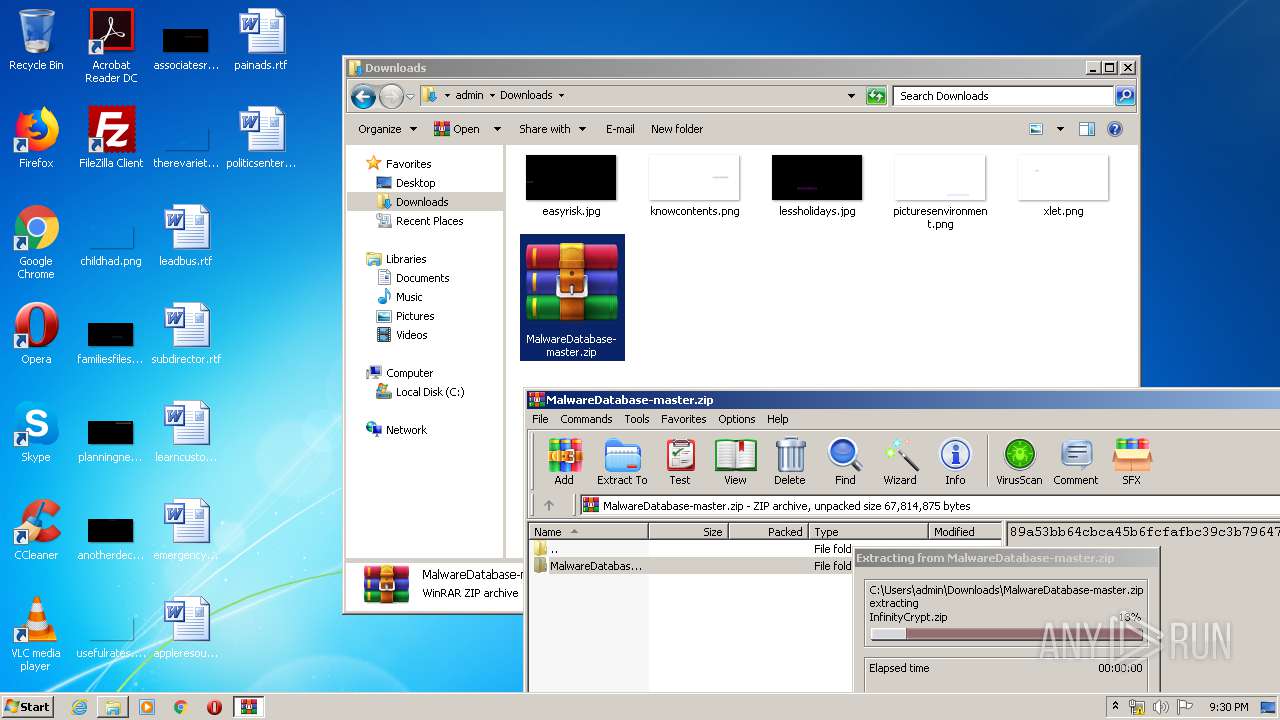Open Google Chrome desktop shortcut
The image size is (1280, 720).
pyautogui.click(x=36, y=243)
